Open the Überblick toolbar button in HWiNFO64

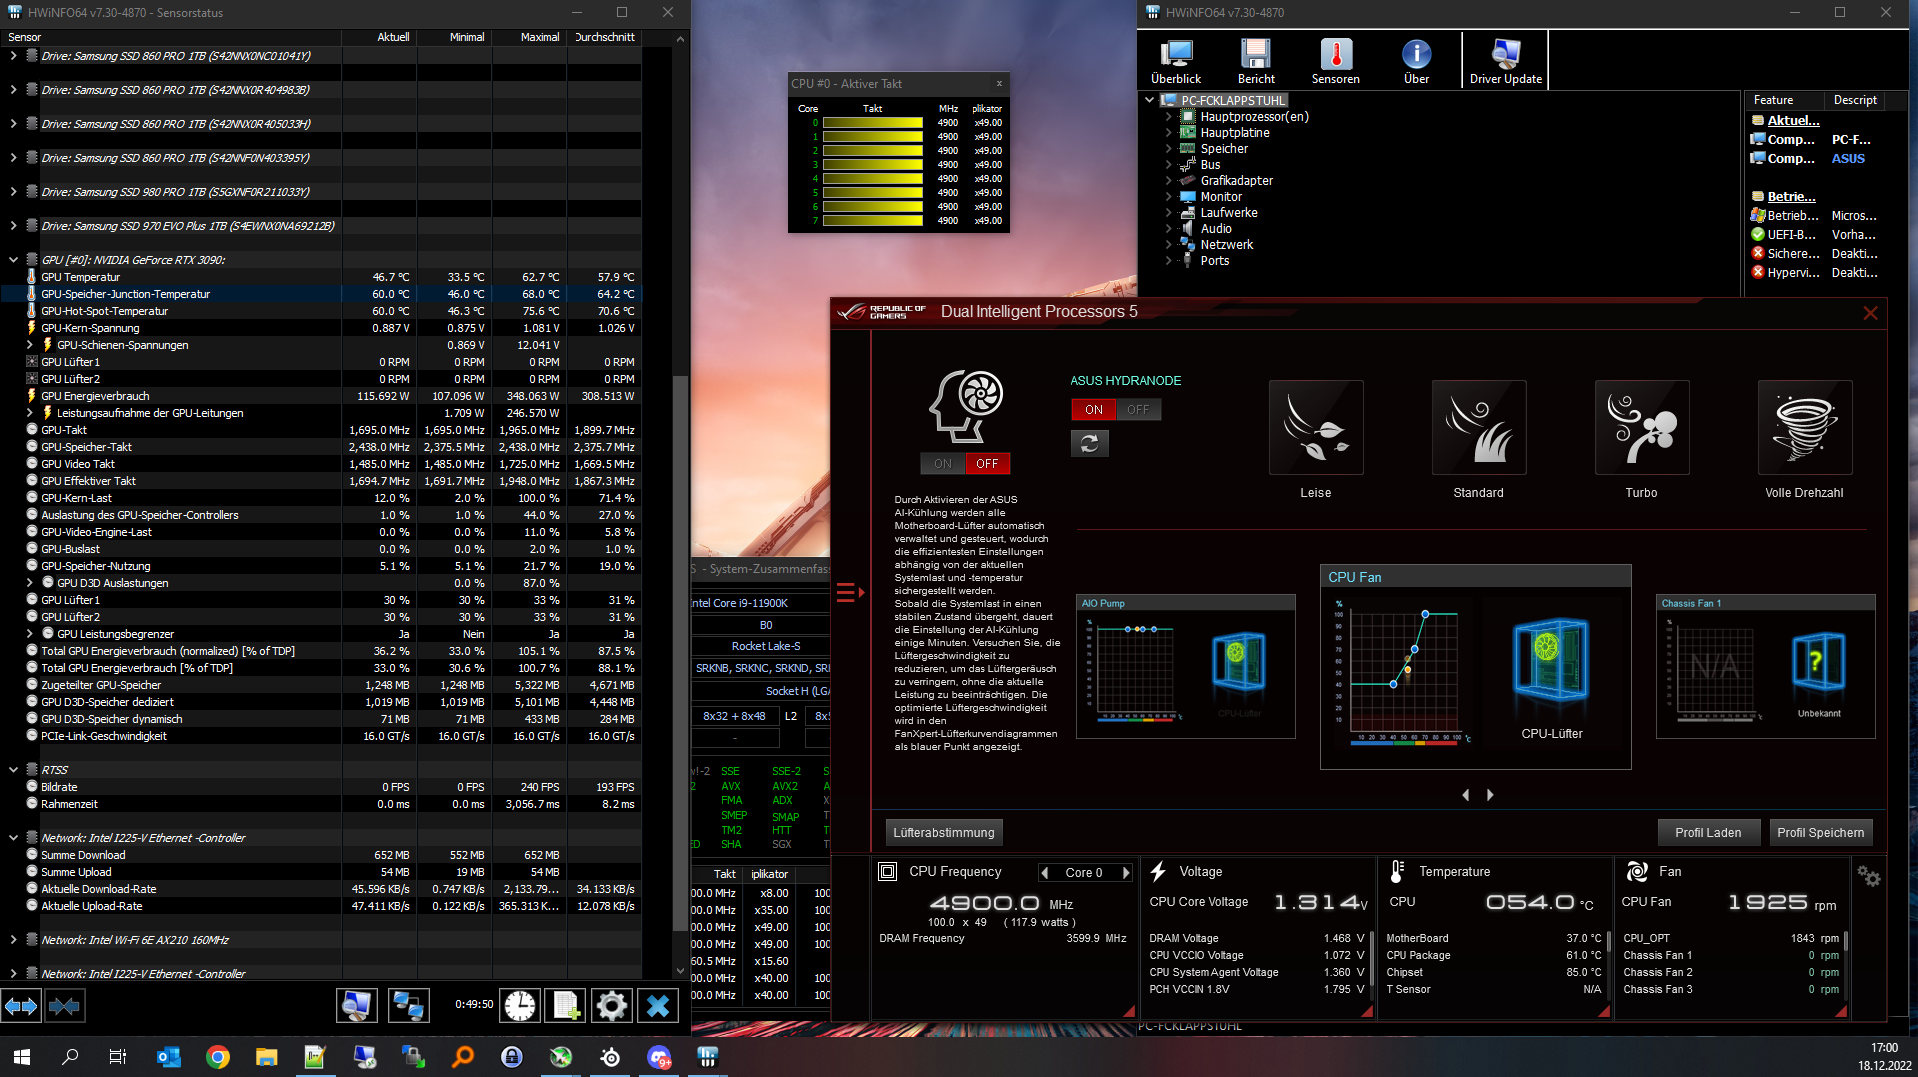1176,61
